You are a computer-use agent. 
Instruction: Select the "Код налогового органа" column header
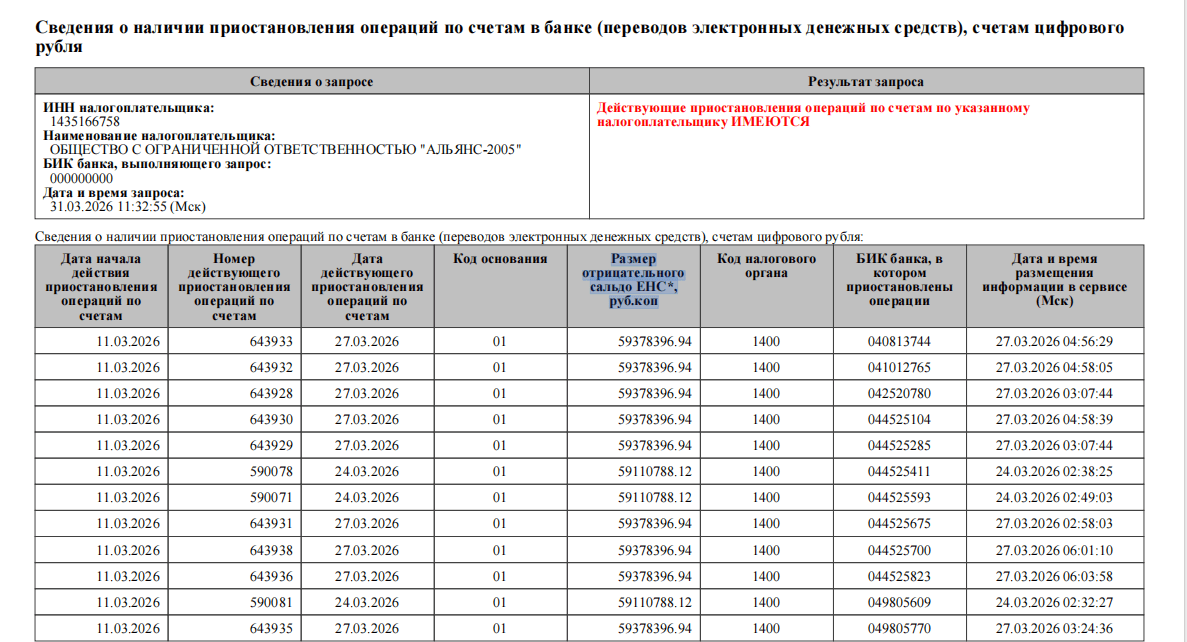[766, 266]
